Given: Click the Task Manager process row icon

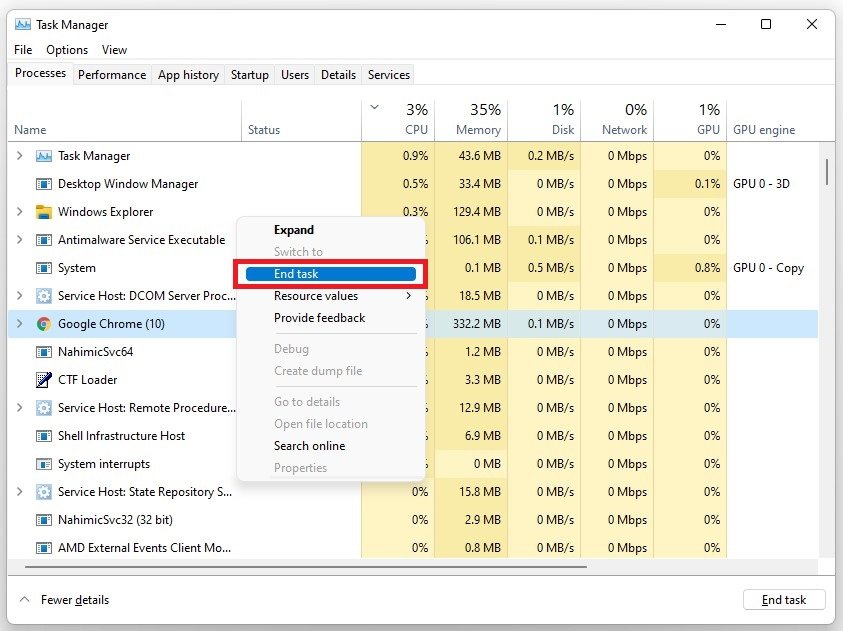Looking at the screenshot, I should pyautogui.click(x=44, y=156).
